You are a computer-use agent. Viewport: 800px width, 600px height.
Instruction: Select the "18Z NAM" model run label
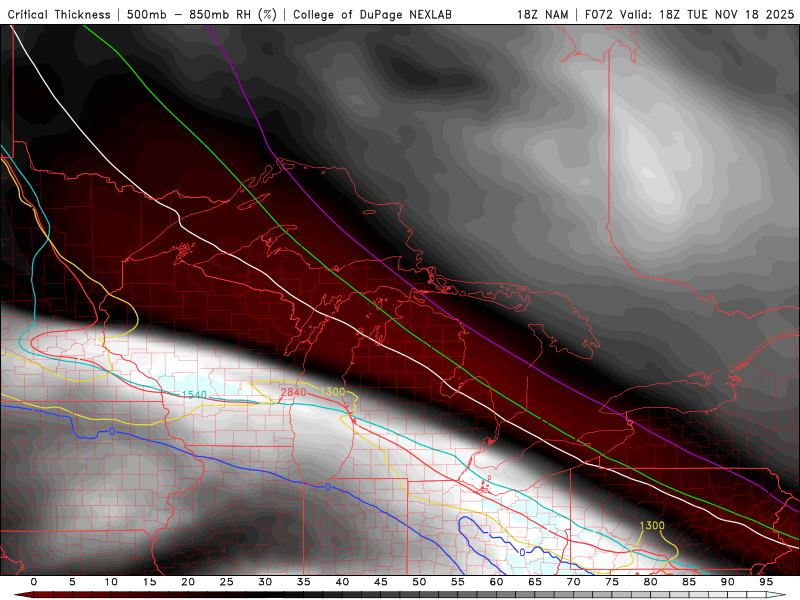(x=543, y=15)
